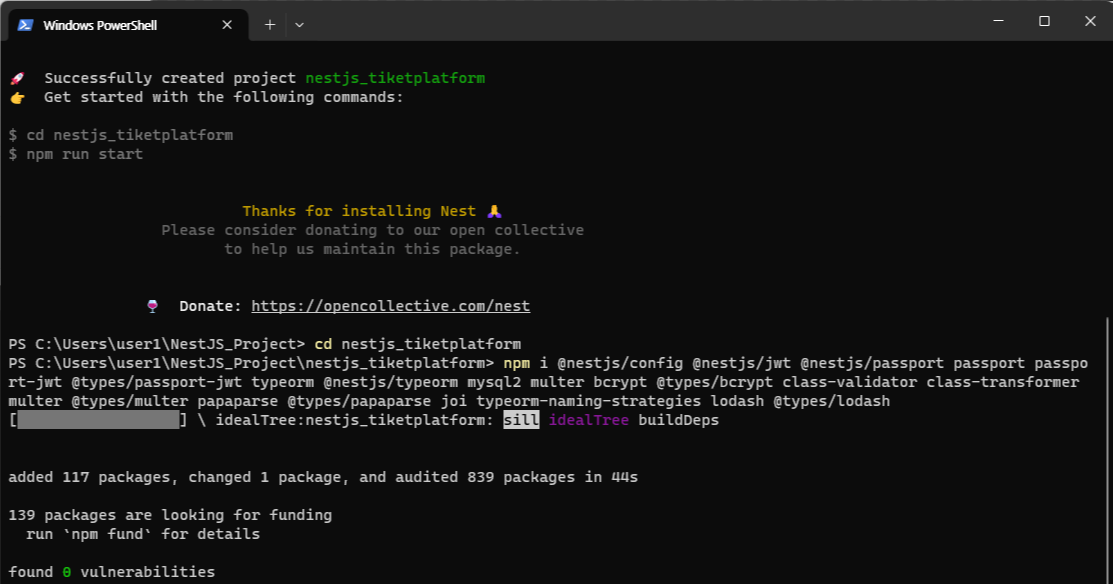This screenshot has width=1113, height=584.
Task: Click 'PS C:\Users\user1\NestJS_Project>' prompt
Action: [x=157, y=344]
